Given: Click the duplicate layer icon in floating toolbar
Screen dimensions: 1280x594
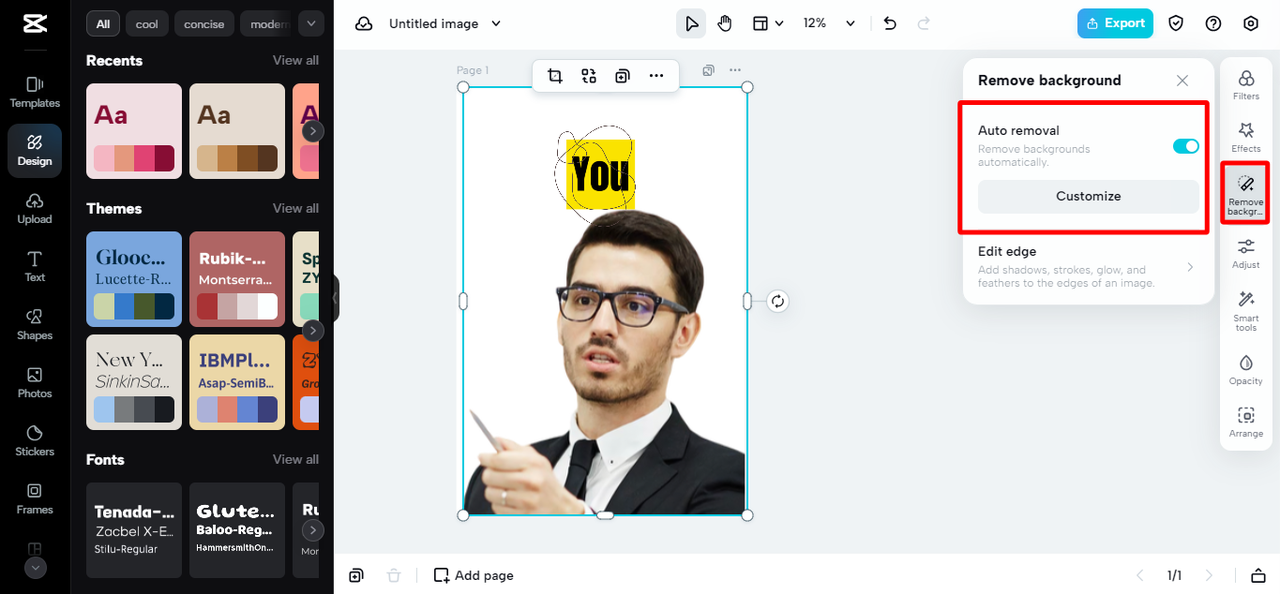Looking at the screenshot, I should [622, 75].
